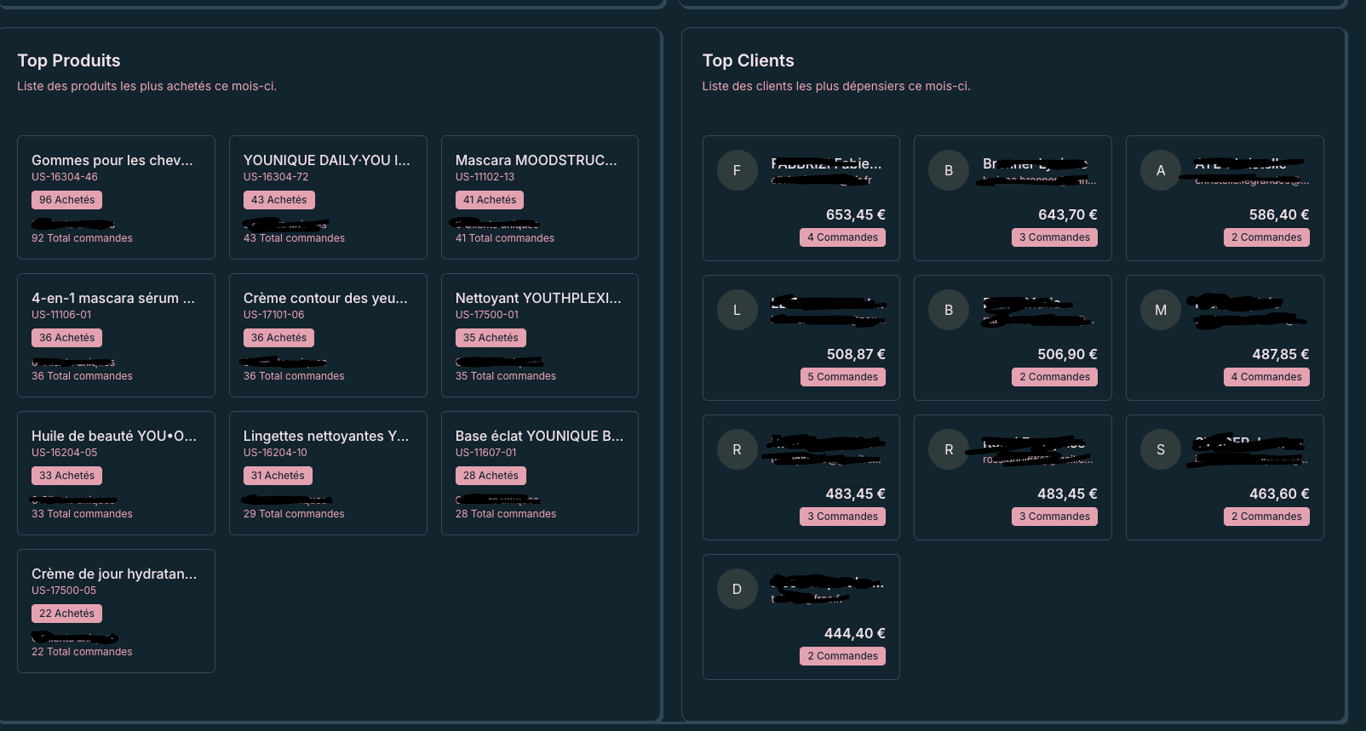Click the reference US-11607-01
The width and height of the screenshot is (1366, 731).
[486, 453]
